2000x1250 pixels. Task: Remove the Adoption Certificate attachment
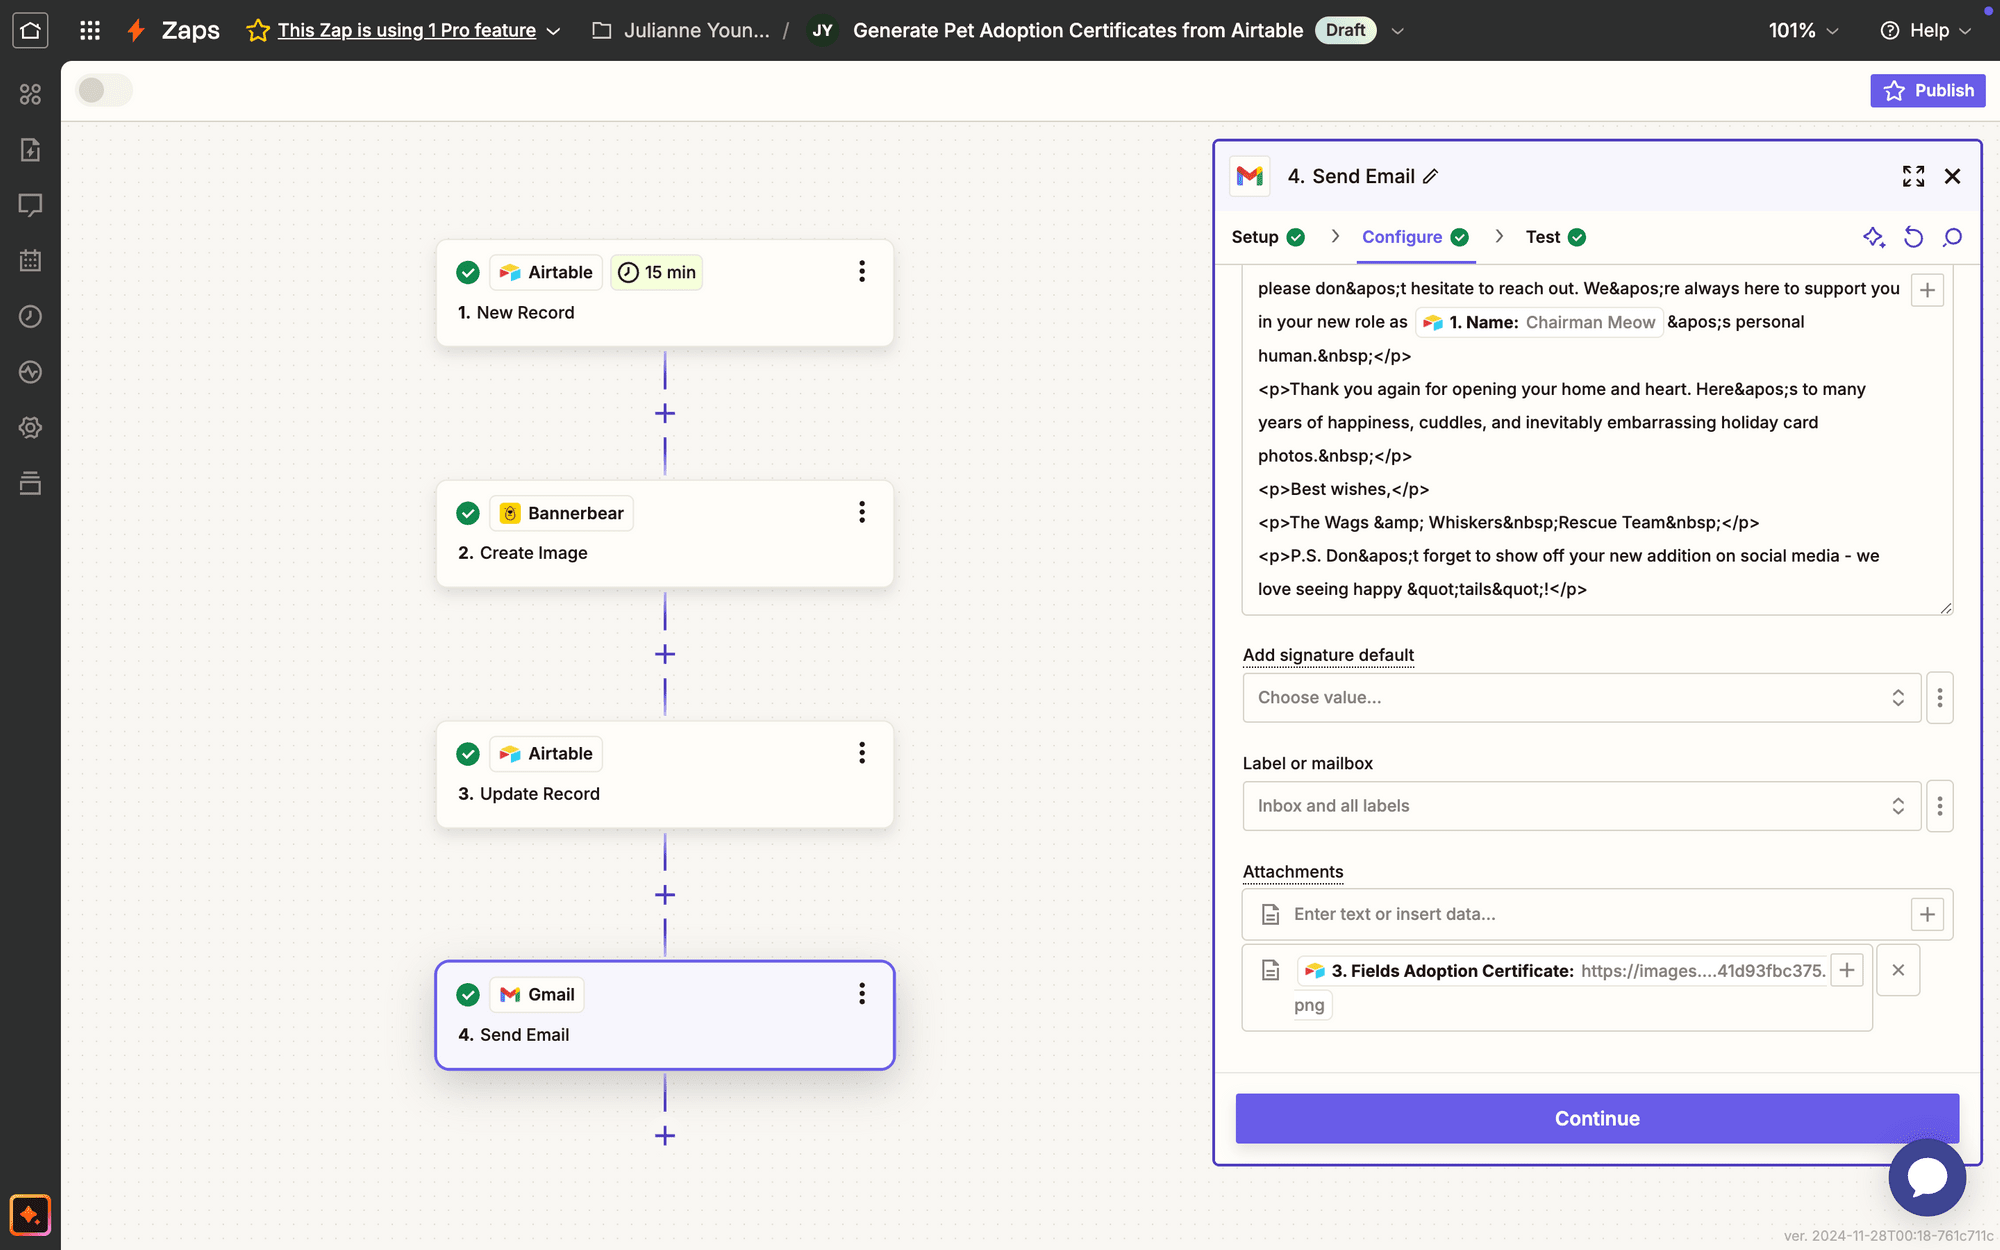pyautogui.click(x=1898, y=971)
